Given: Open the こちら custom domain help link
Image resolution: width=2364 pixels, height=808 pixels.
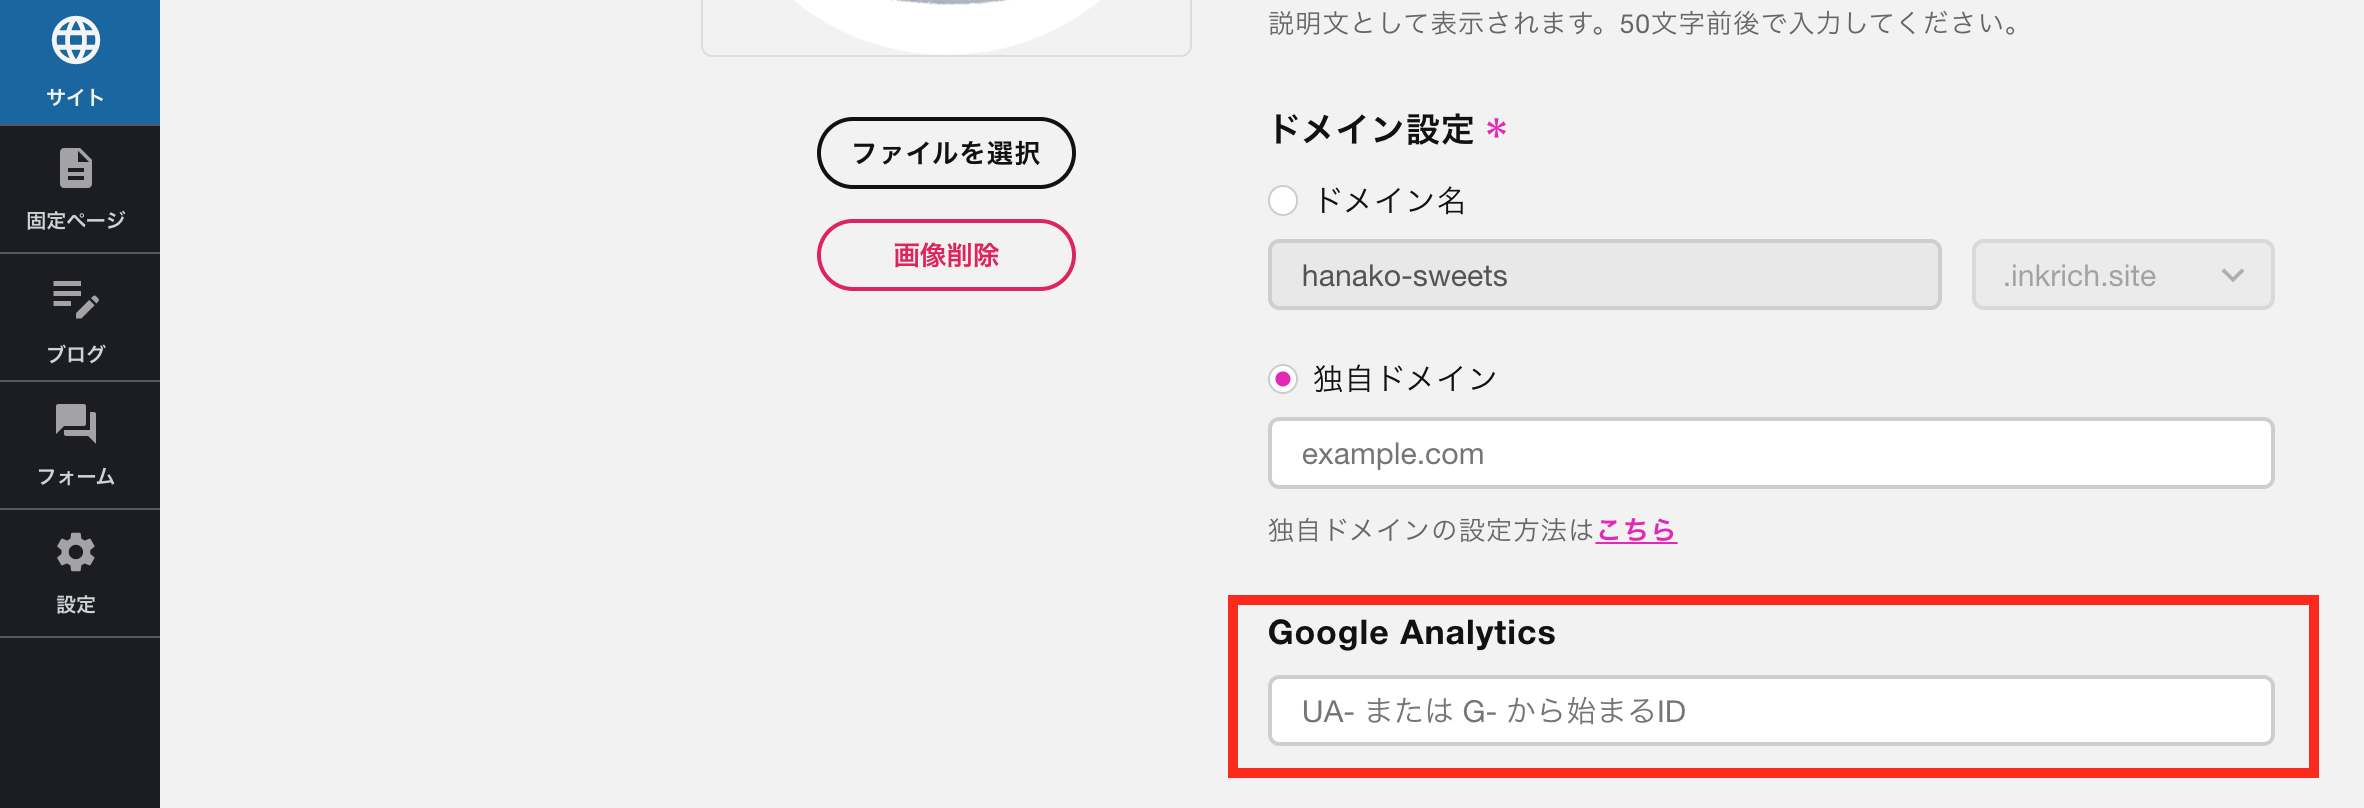Looking at the screenshot, I should (x=1636, y=530).
